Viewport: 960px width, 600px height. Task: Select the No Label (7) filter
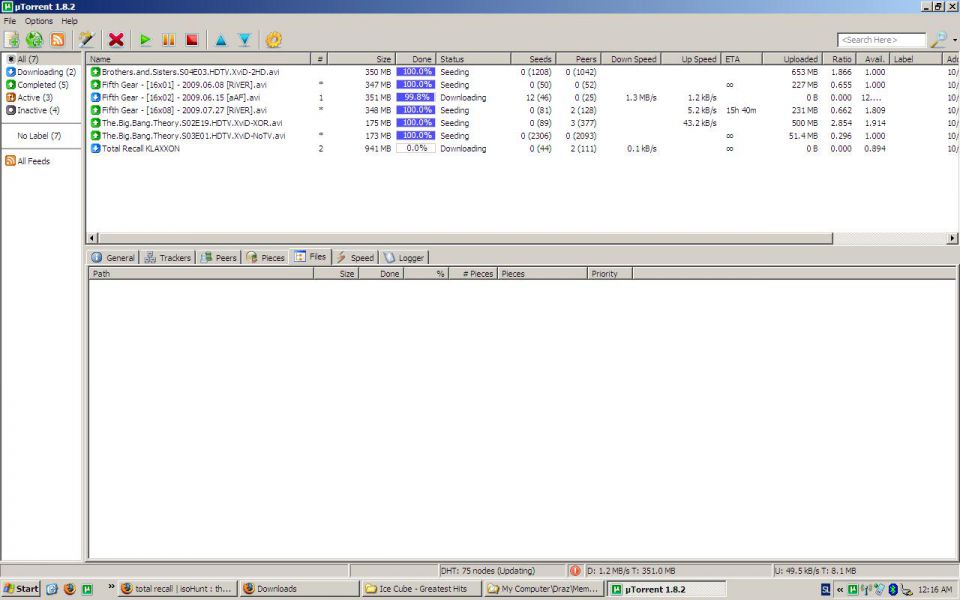(39, 136)
